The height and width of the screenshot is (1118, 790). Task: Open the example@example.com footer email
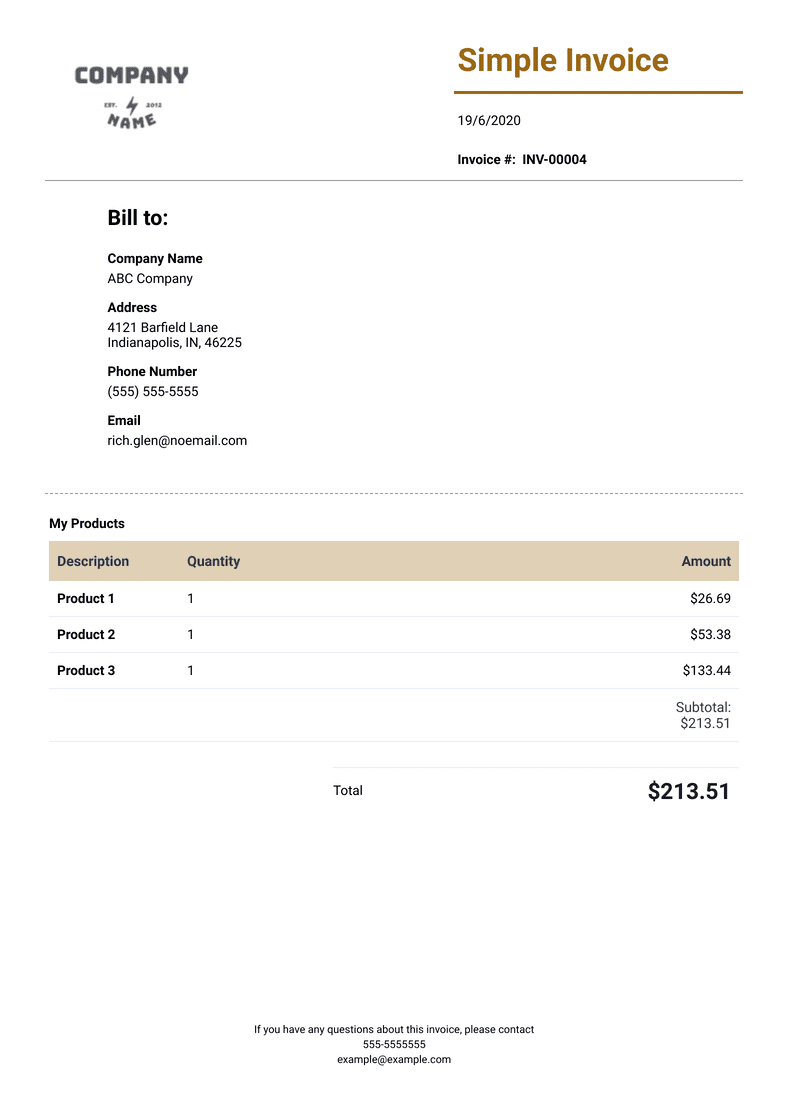point(394,1059)
